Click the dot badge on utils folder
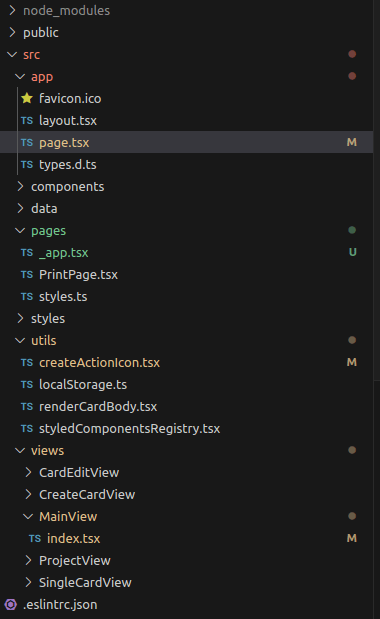The image size is (380, 619). click(x=352, y=340)
